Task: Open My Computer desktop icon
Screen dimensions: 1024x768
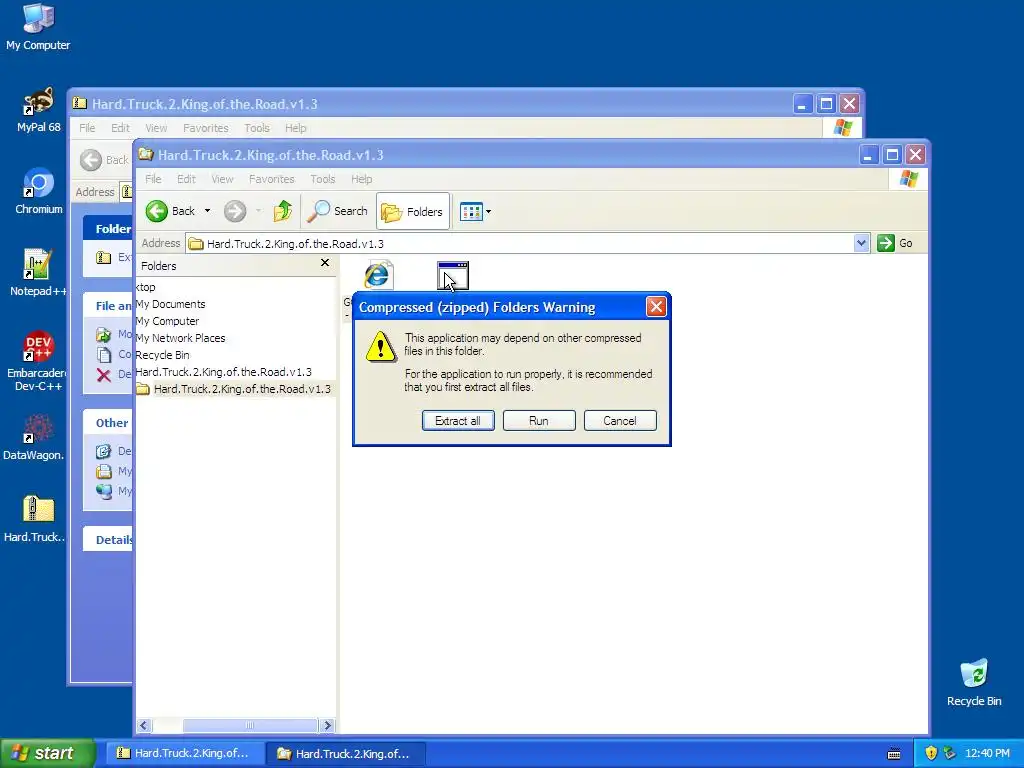Action: pyautogui.click(x=38, y=26)
